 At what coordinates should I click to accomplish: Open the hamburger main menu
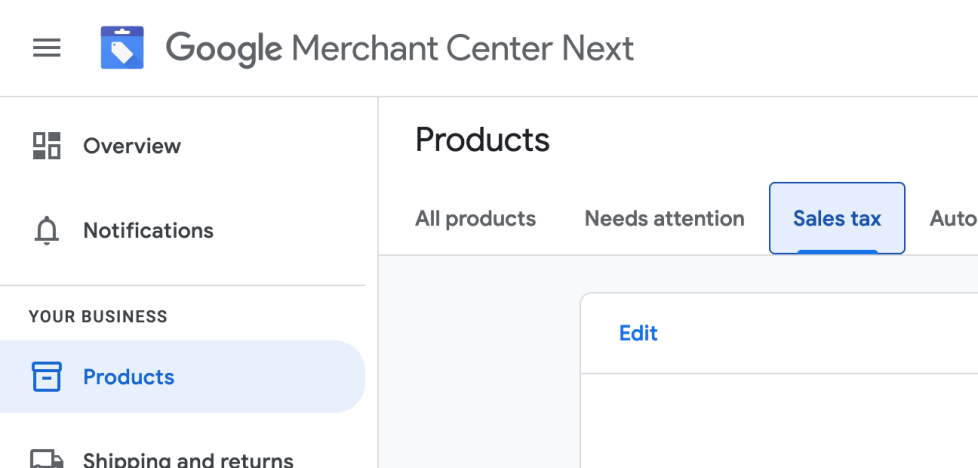pyautogui.click(x=47, y=48)
